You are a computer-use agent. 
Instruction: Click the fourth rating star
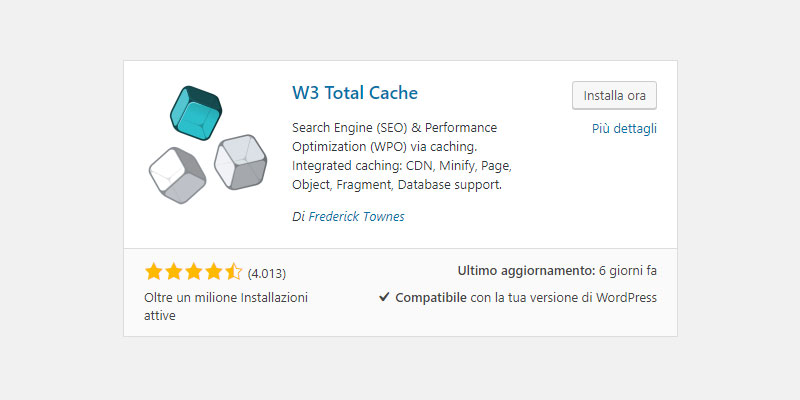click(x=213, y=272)
